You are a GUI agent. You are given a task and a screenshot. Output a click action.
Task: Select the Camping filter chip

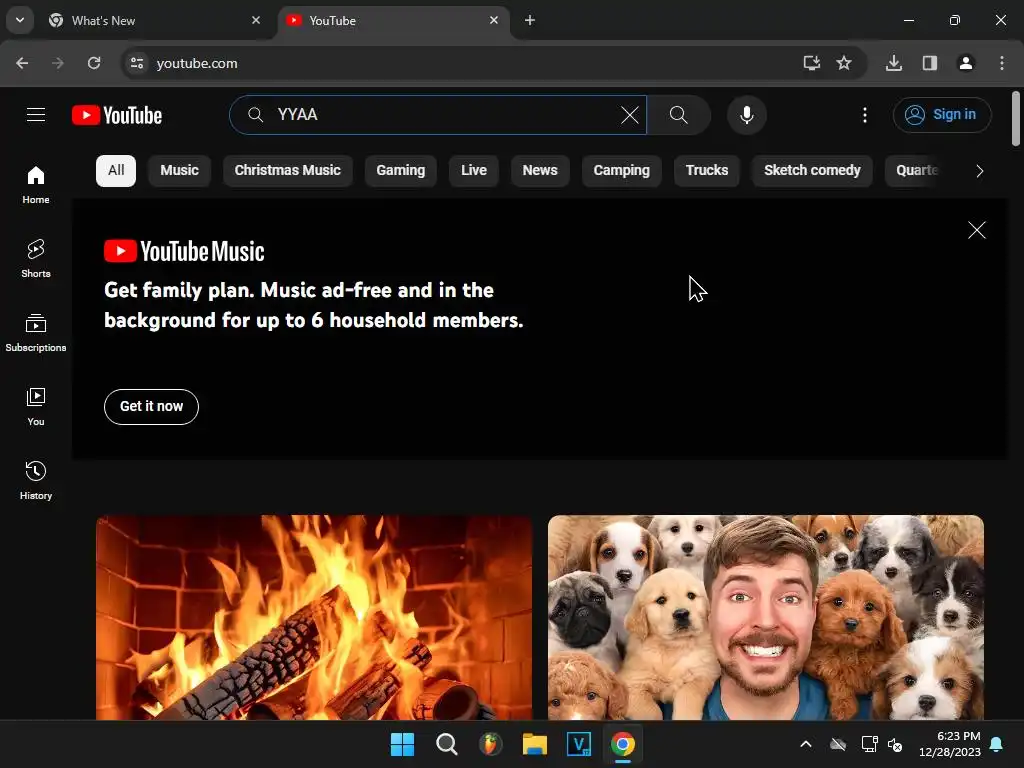tap(622, 170)
